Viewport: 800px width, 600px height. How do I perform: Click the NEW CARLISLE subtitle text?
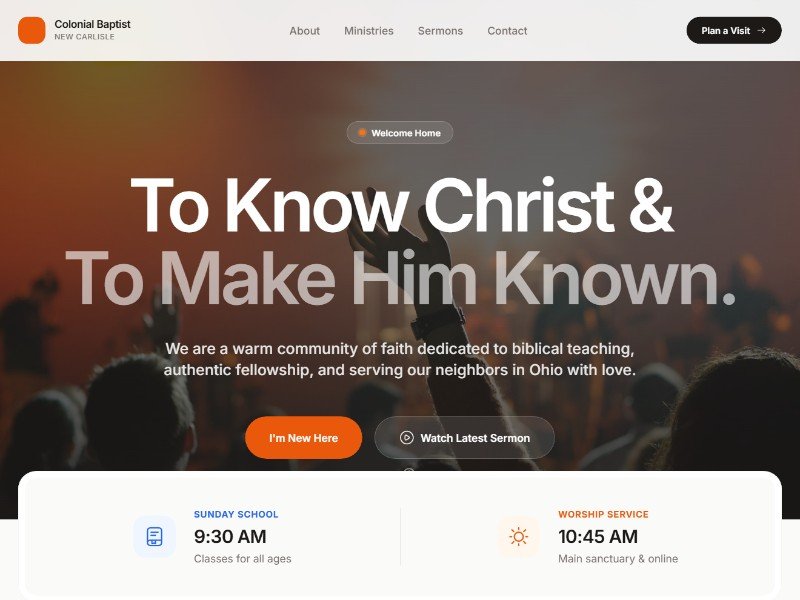pyautogui.click(x=84, y=37)
